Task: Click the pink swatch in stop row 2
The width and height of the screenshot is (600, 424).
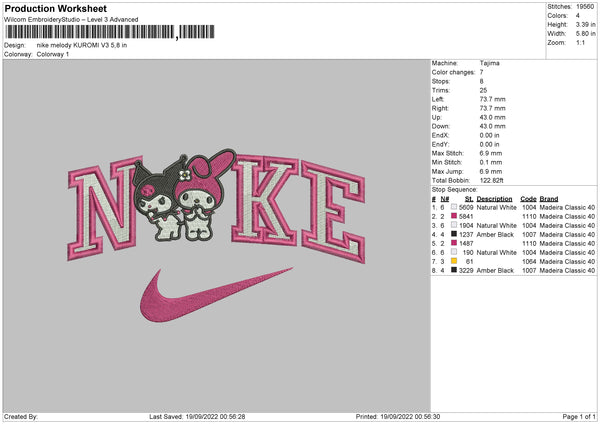Action: click(454, 216)
